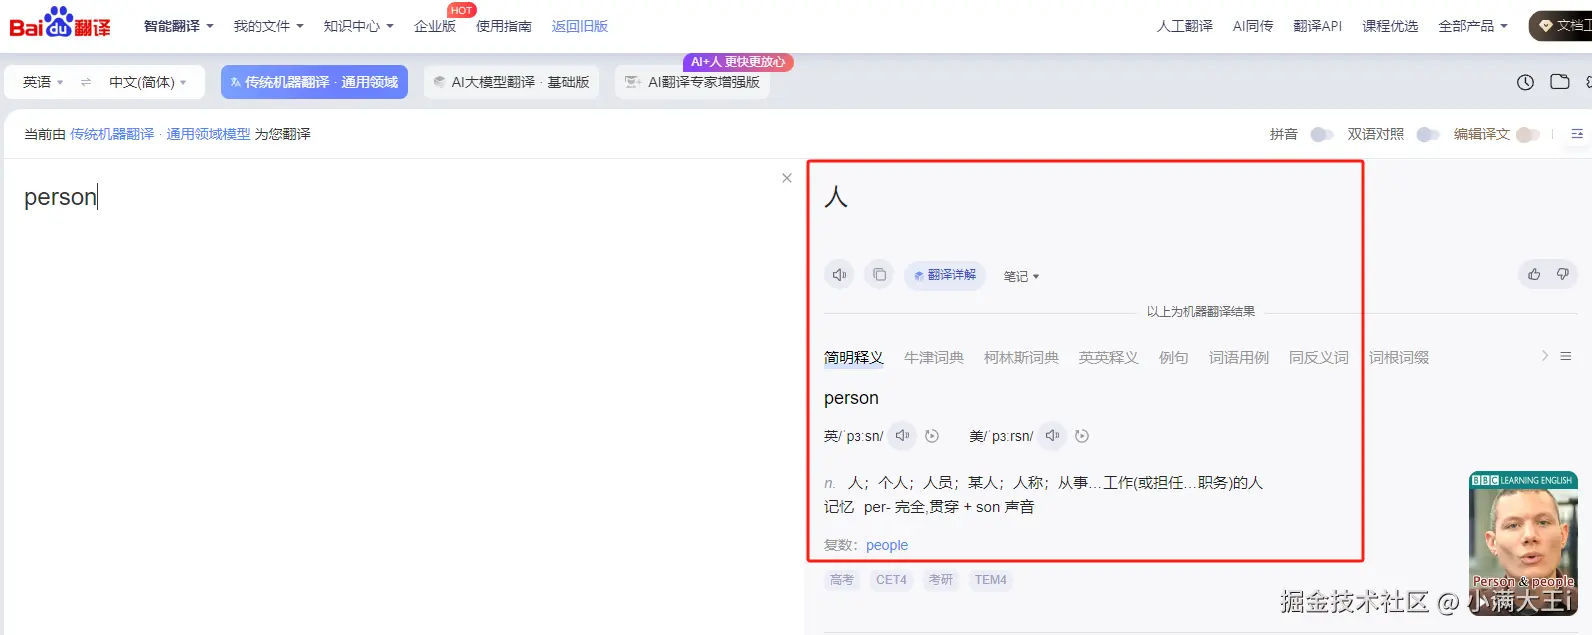Toggle the 拼音 pinyin switch

coord(1321,134)
